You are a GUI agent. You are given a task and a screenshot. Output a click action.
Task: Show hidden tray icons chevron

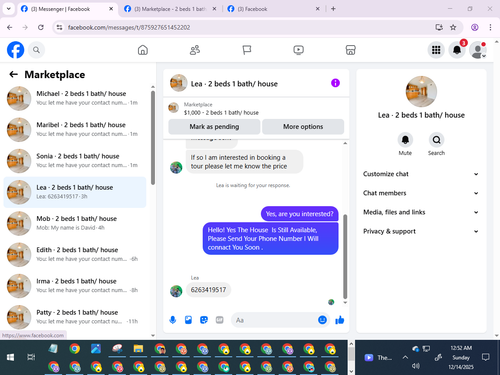[405, 358]
